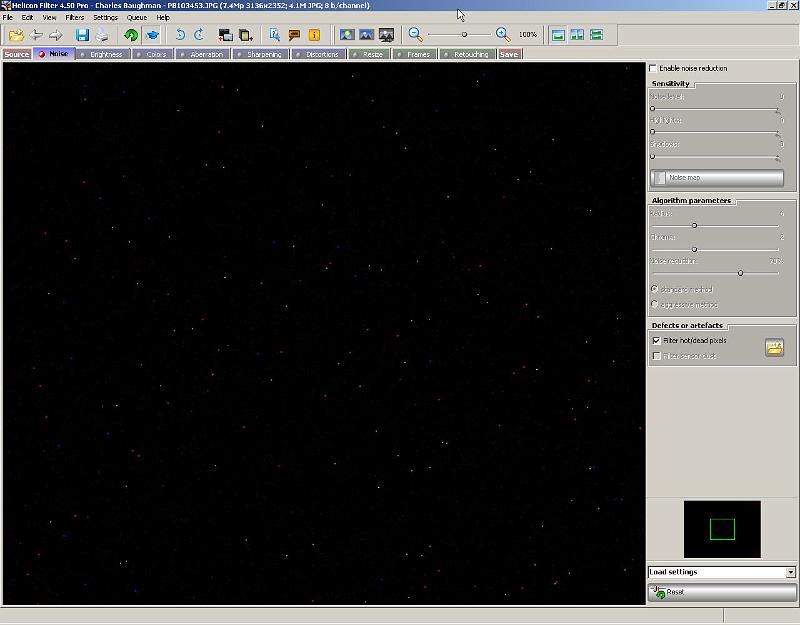Image resolution: width=800 pixels, height=625 pixels.
Task: Uncheck Filter hot/dead pixels
Action: click(x=656, y=341)
